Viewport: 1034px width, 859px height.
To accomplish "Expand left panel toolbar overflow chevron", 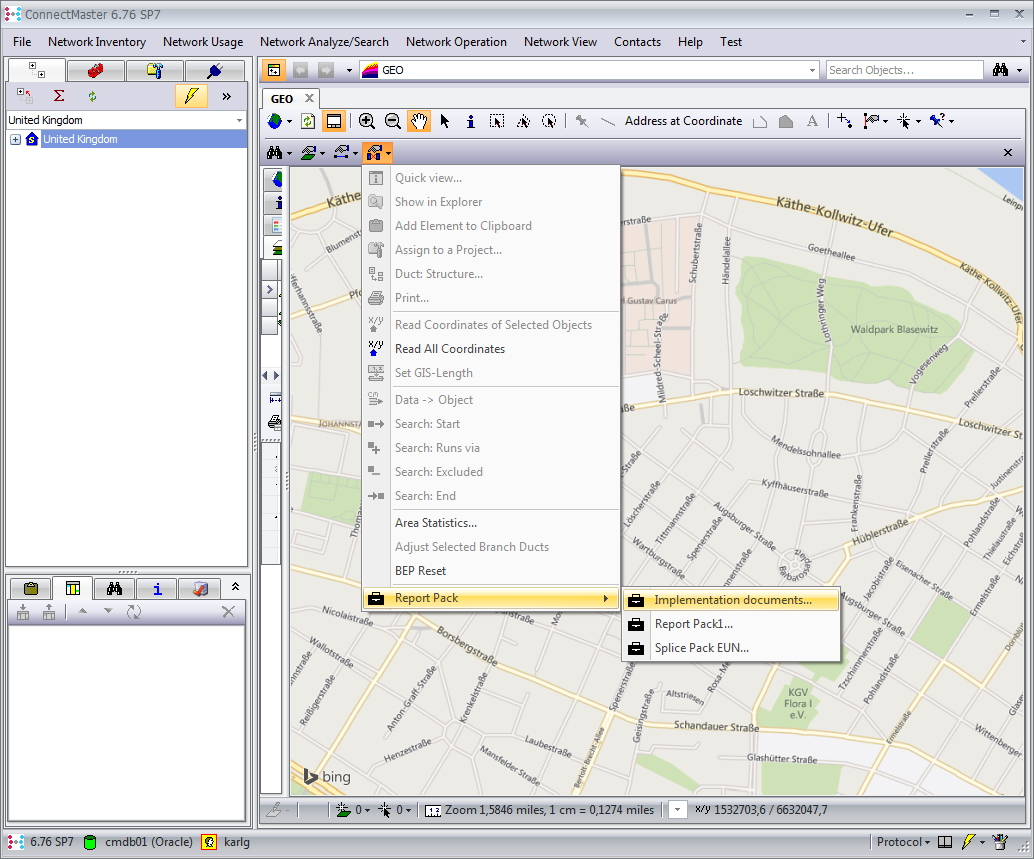I will click(x=227, y=96).
